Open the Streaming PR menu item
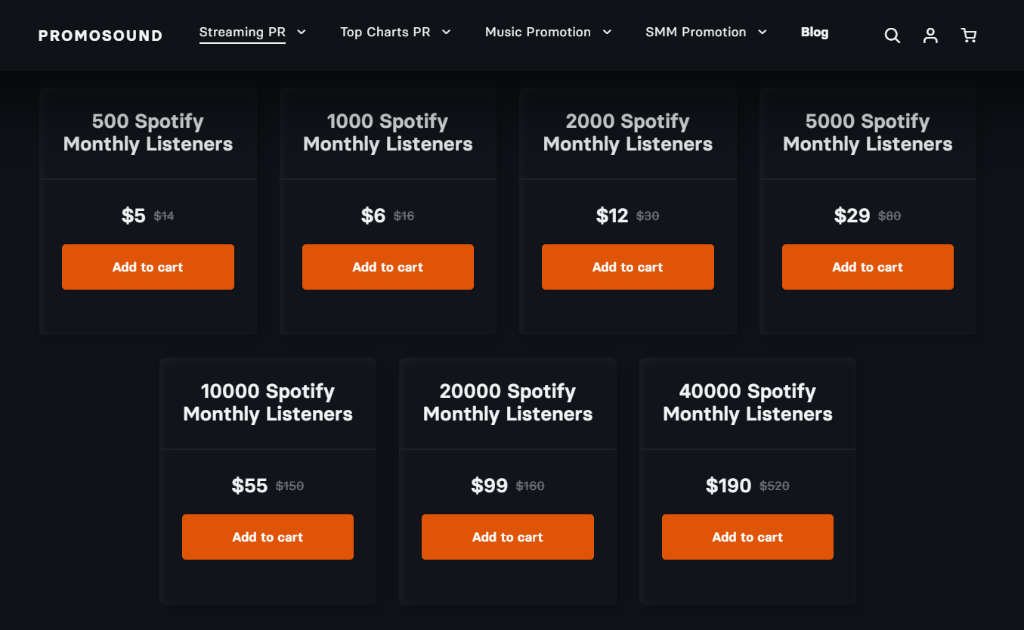The width and height of the screenshot is (1024, 630). click(x=242, y=32)
